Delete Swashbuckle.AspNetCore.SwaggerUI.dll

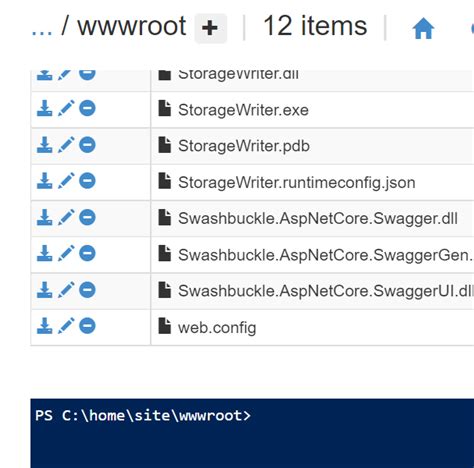[87, 289]
